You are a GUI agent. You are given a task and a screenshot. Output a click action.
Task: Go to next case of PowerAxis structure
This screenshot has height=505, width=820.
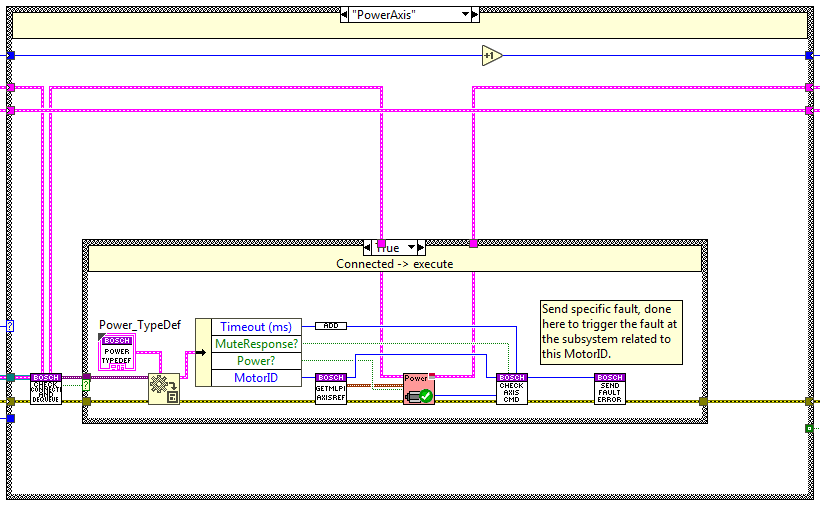tap(475, 15)
